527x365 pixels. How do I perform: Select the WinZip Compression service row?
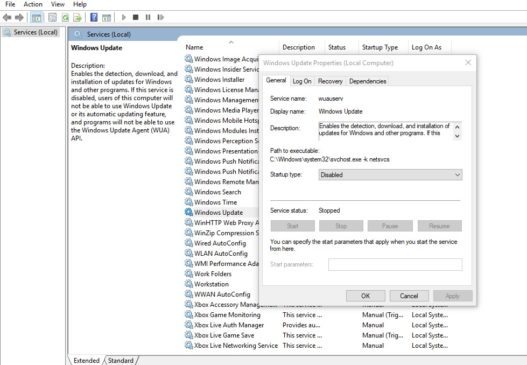pos(222,233)
